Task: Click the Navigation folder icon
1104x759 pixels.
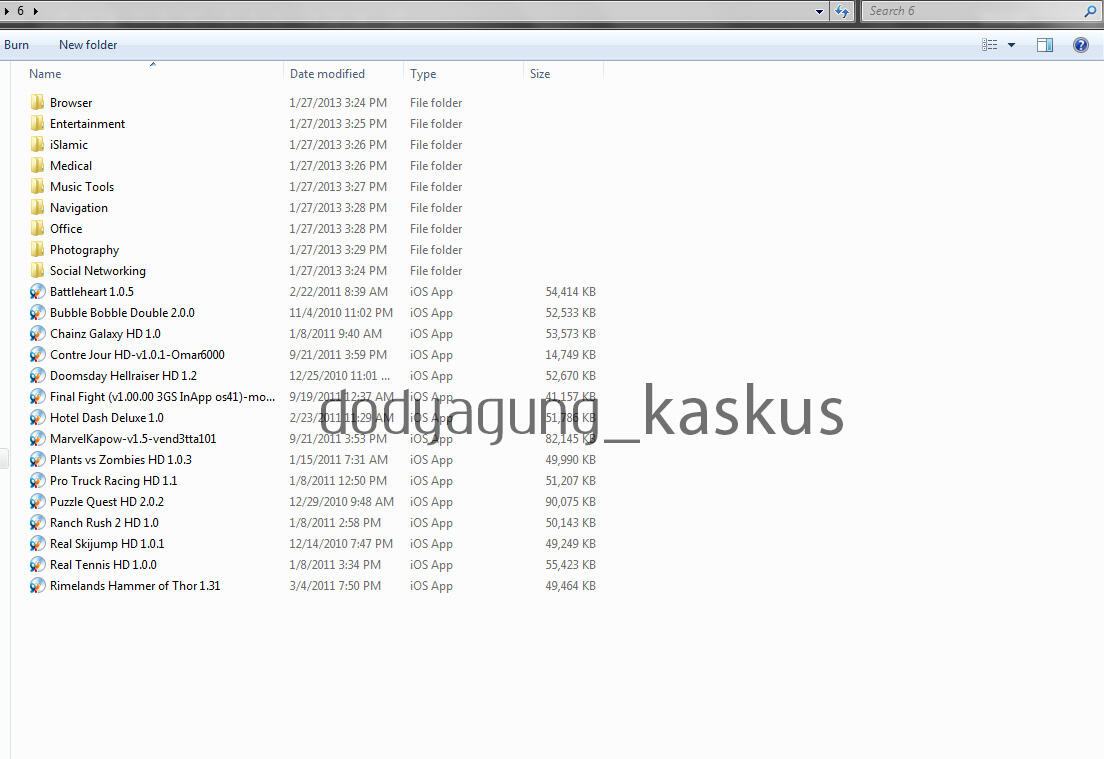Action: point(37,208)
